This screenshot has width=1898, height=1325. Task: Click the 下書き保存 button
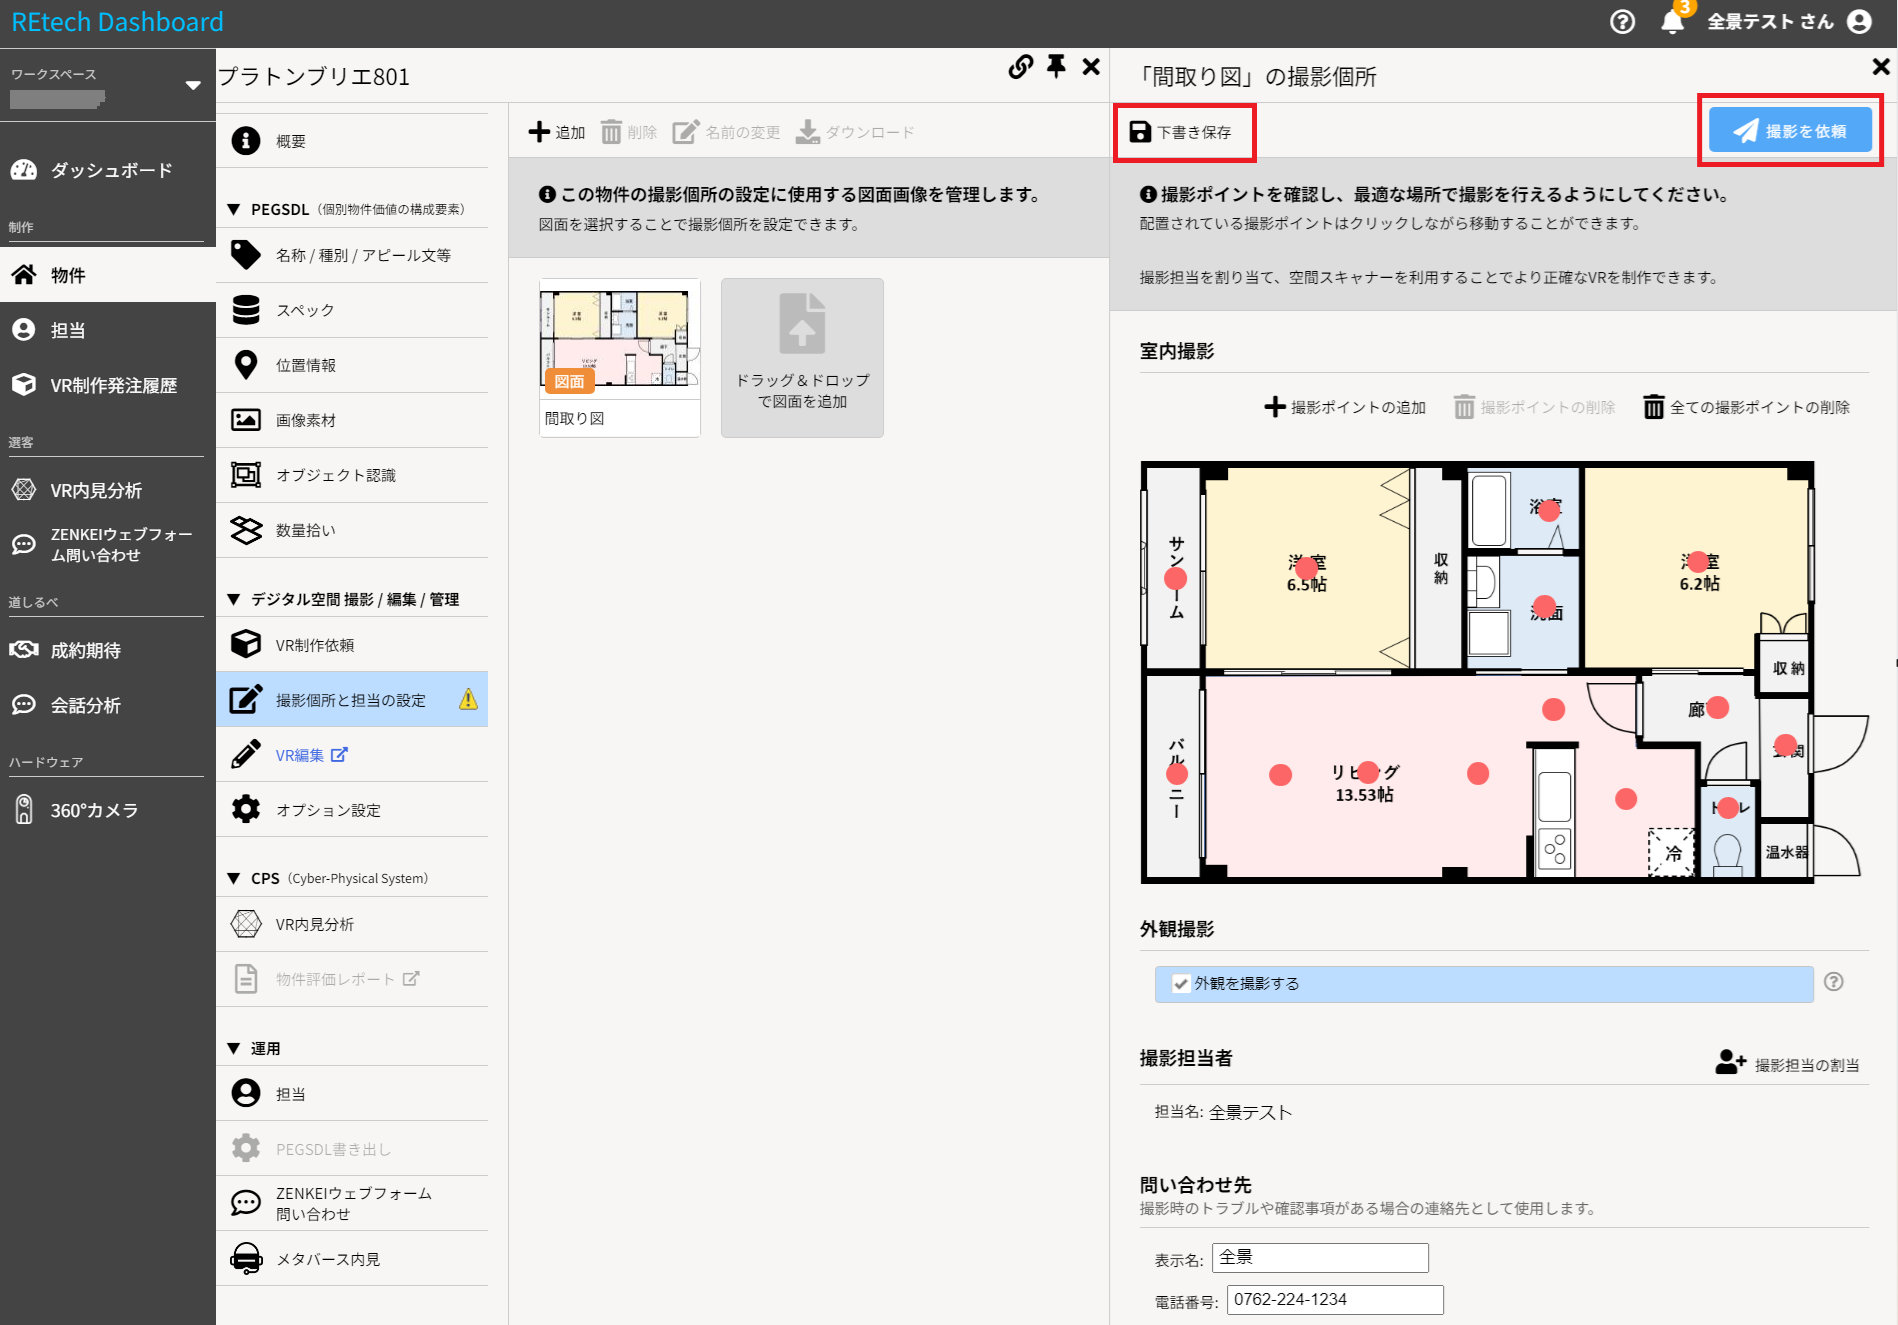tap(1182, 132)
